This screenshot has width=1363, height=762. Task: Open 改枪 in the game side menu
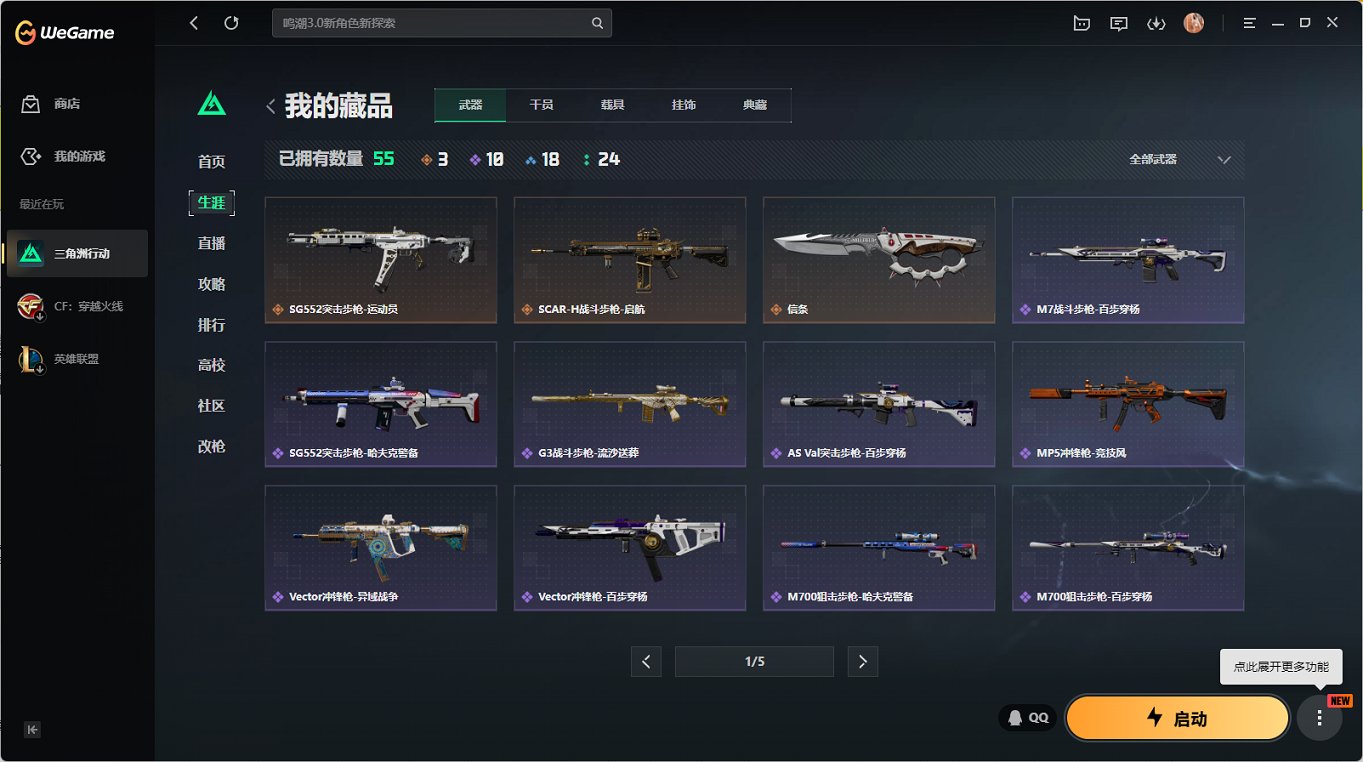point(211,447)
